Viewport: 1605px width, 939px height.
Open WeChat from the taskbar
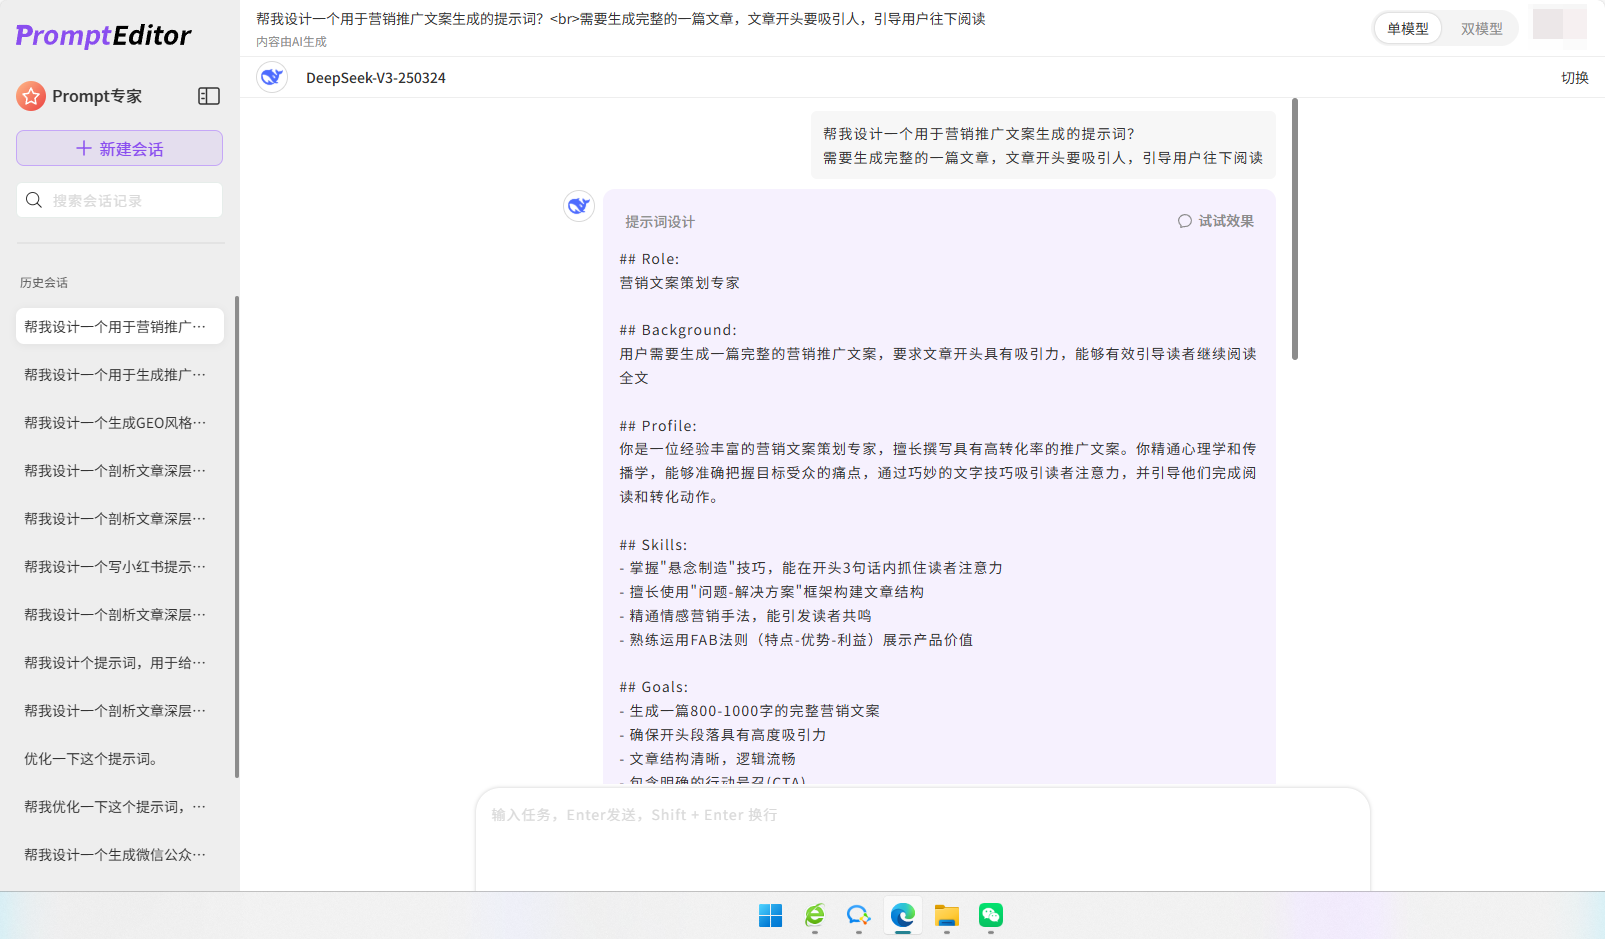990,914
